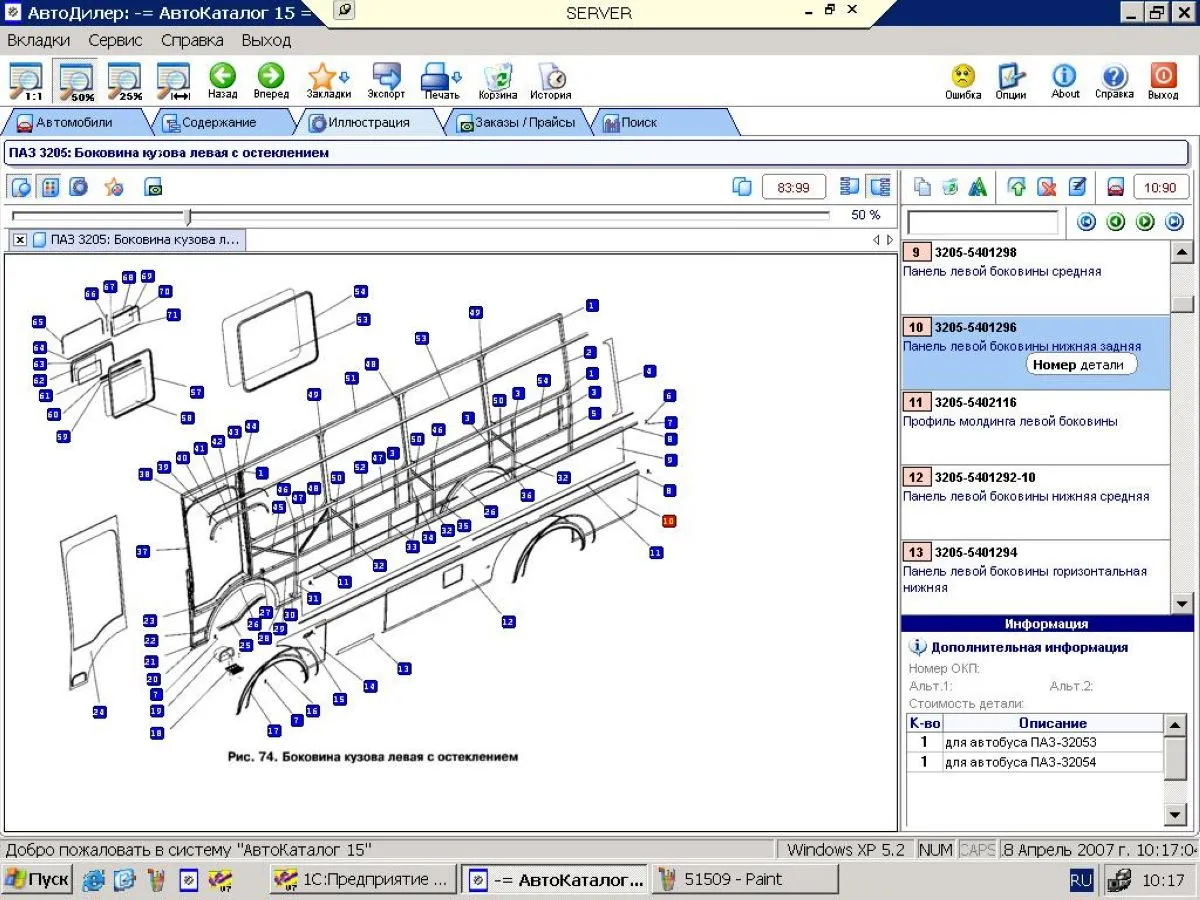Click the green up-arrow parts icon
Image resolution: width=1200 pixels, height=900 pixels.
1017,187
